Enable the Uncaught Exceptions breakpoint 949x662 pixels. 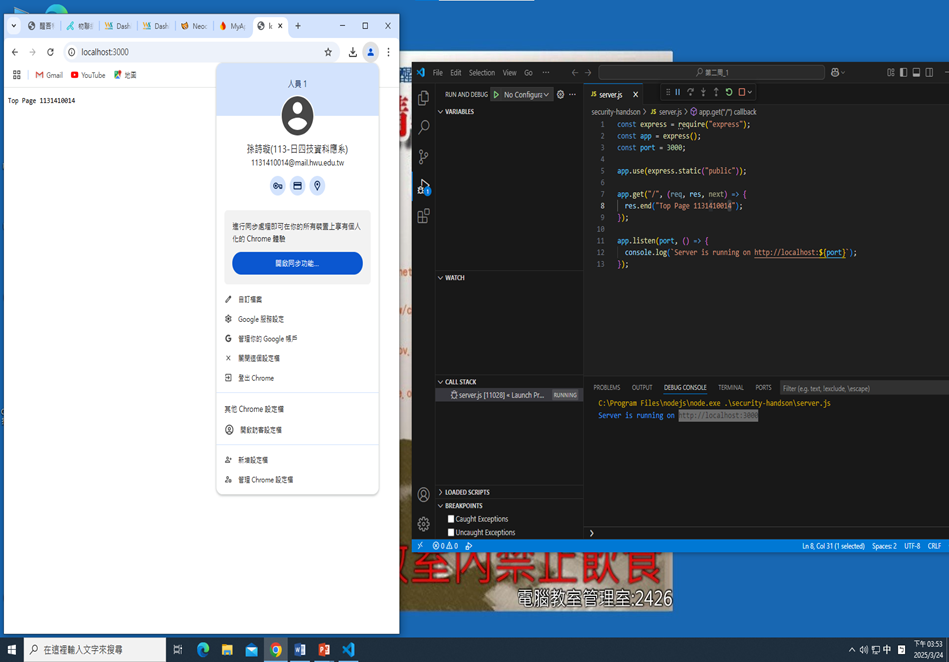click(451, 532)
